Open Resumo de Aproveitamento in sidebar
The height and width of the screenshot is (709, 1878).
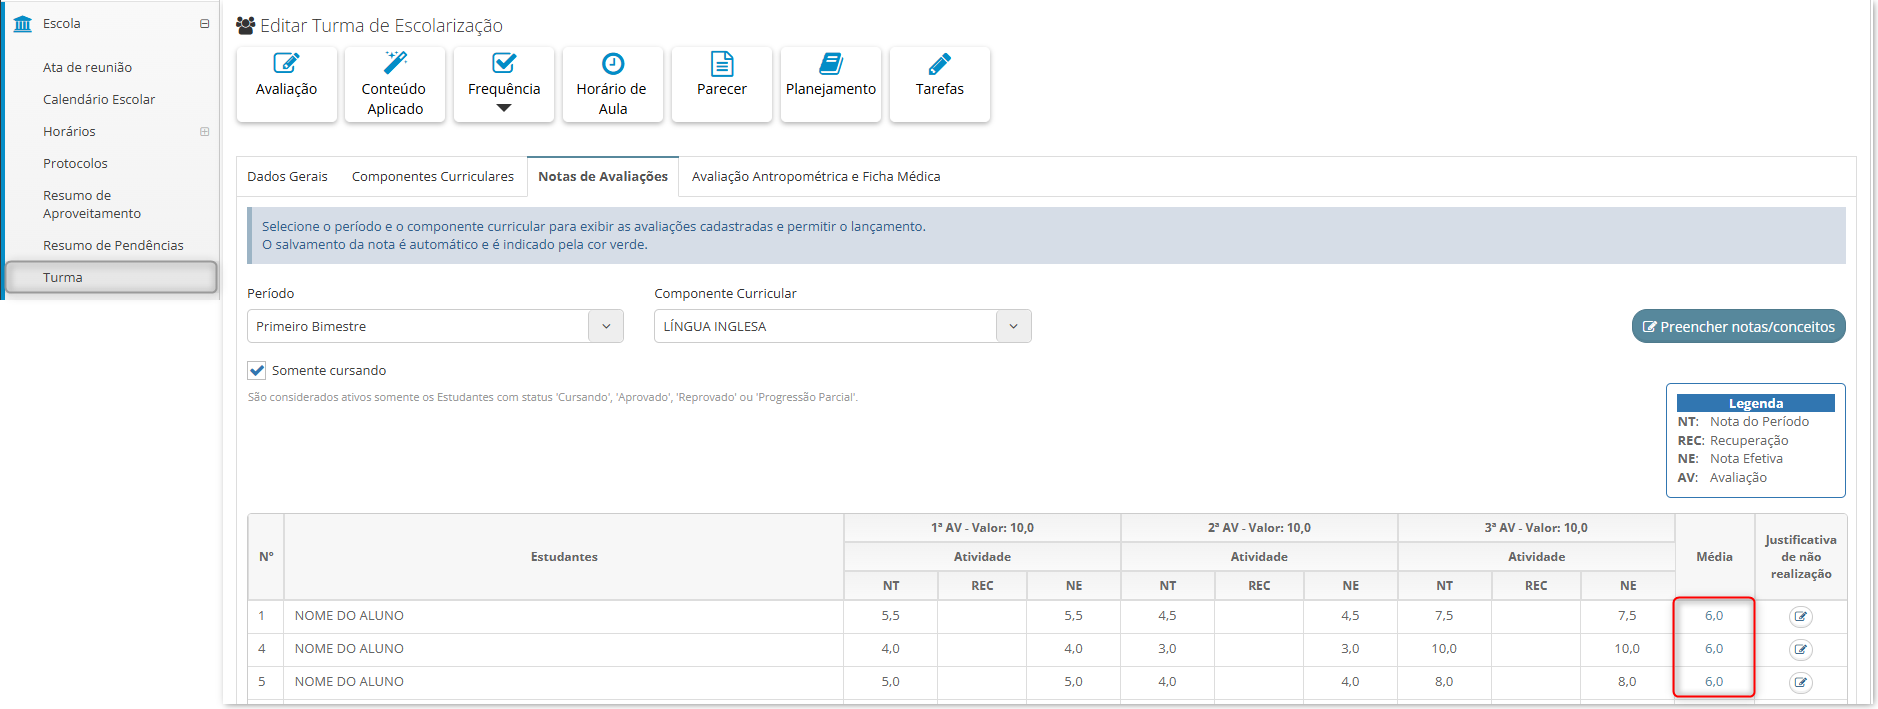pos(92,205)
